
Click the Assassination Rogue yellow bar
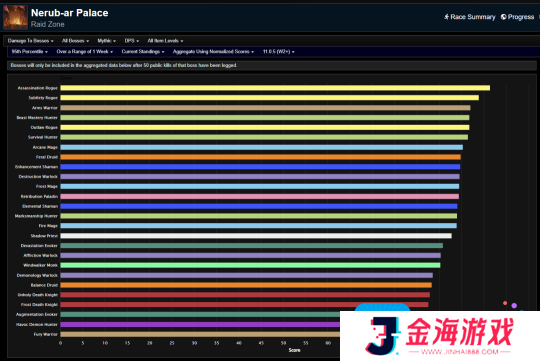coord(275,88)
